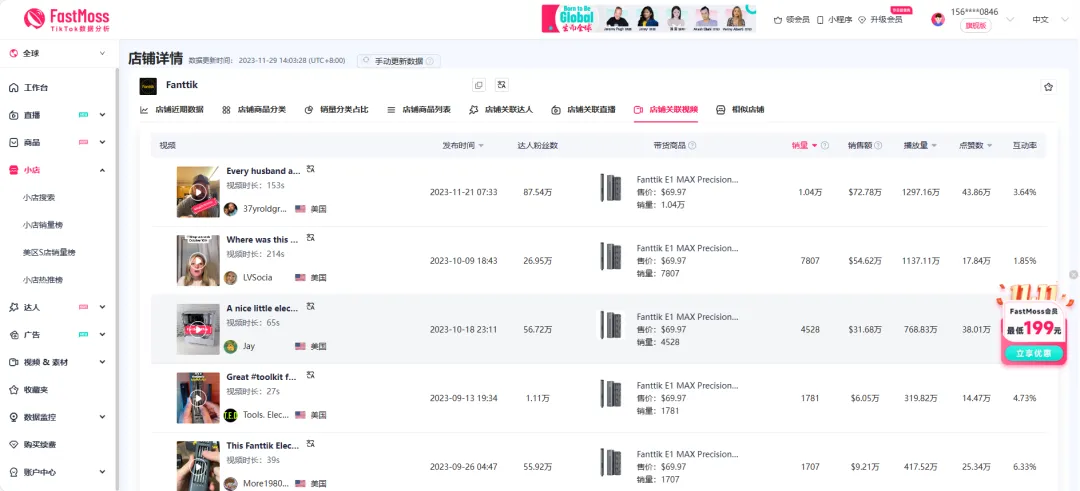
Task: Click the 收藏夹 star icon in sidebar
Action: click(x=13, y=390)
